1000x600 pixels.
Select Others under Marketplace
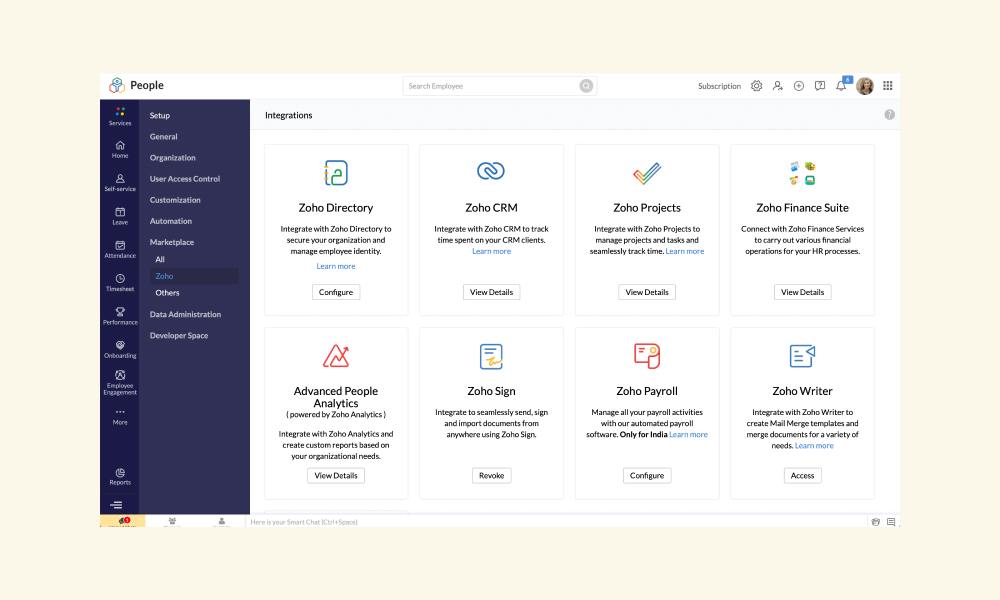click(x=167, y=293)
